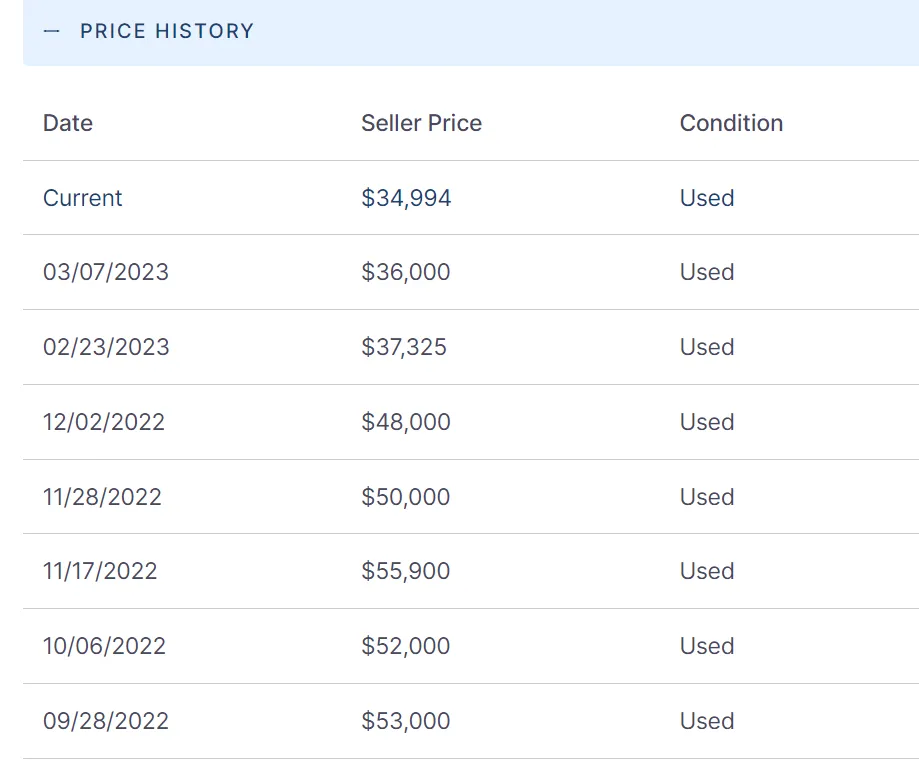Select the 02/23/2023 date entry
The image size is (919, 762).
tap(106, 347)
